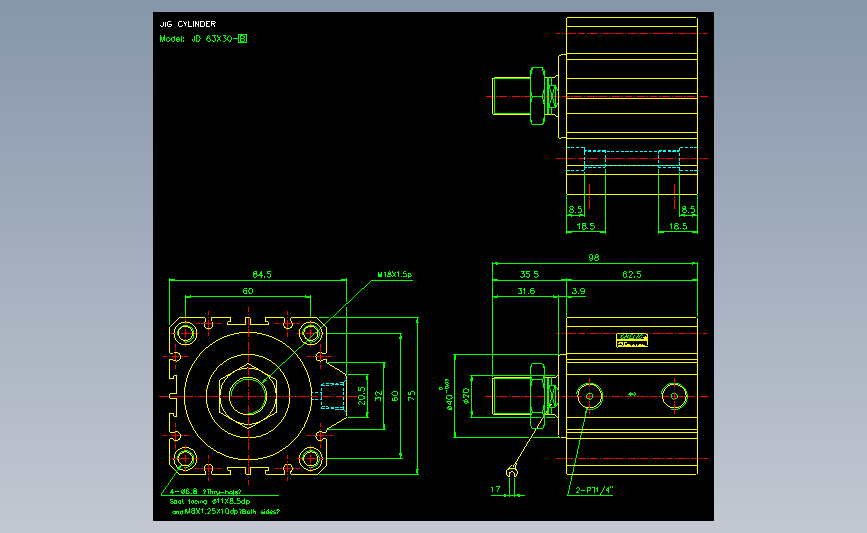867x533 pixels.
Task: Click the 17 wrench size dimension
Action: click(495, 489)
